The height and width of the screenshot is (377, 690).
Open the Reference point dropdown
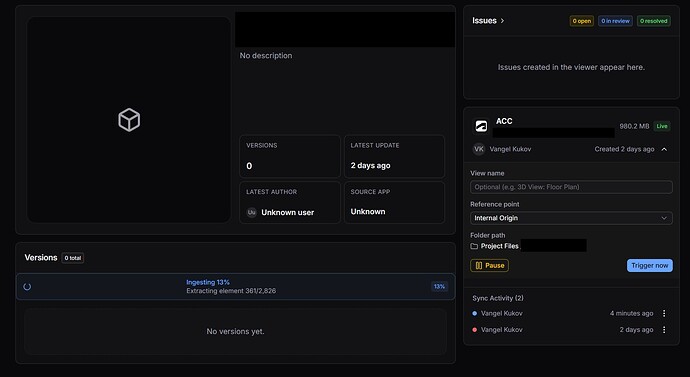(571, 218)
